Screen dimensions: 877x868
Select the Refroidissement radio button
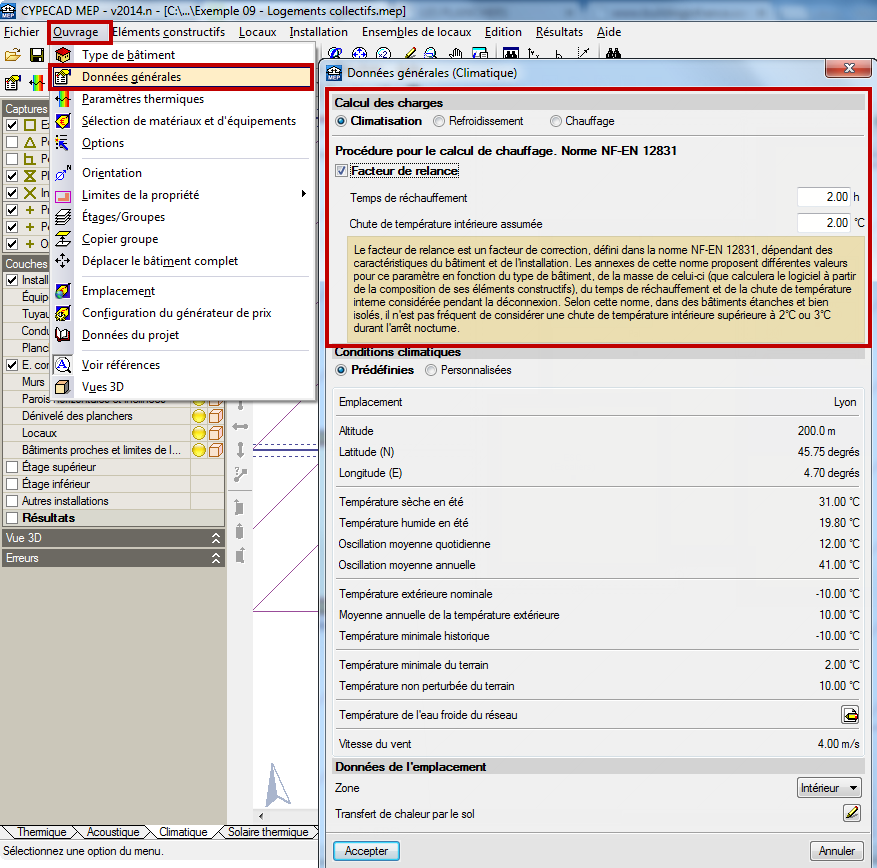tap(440, 121)
